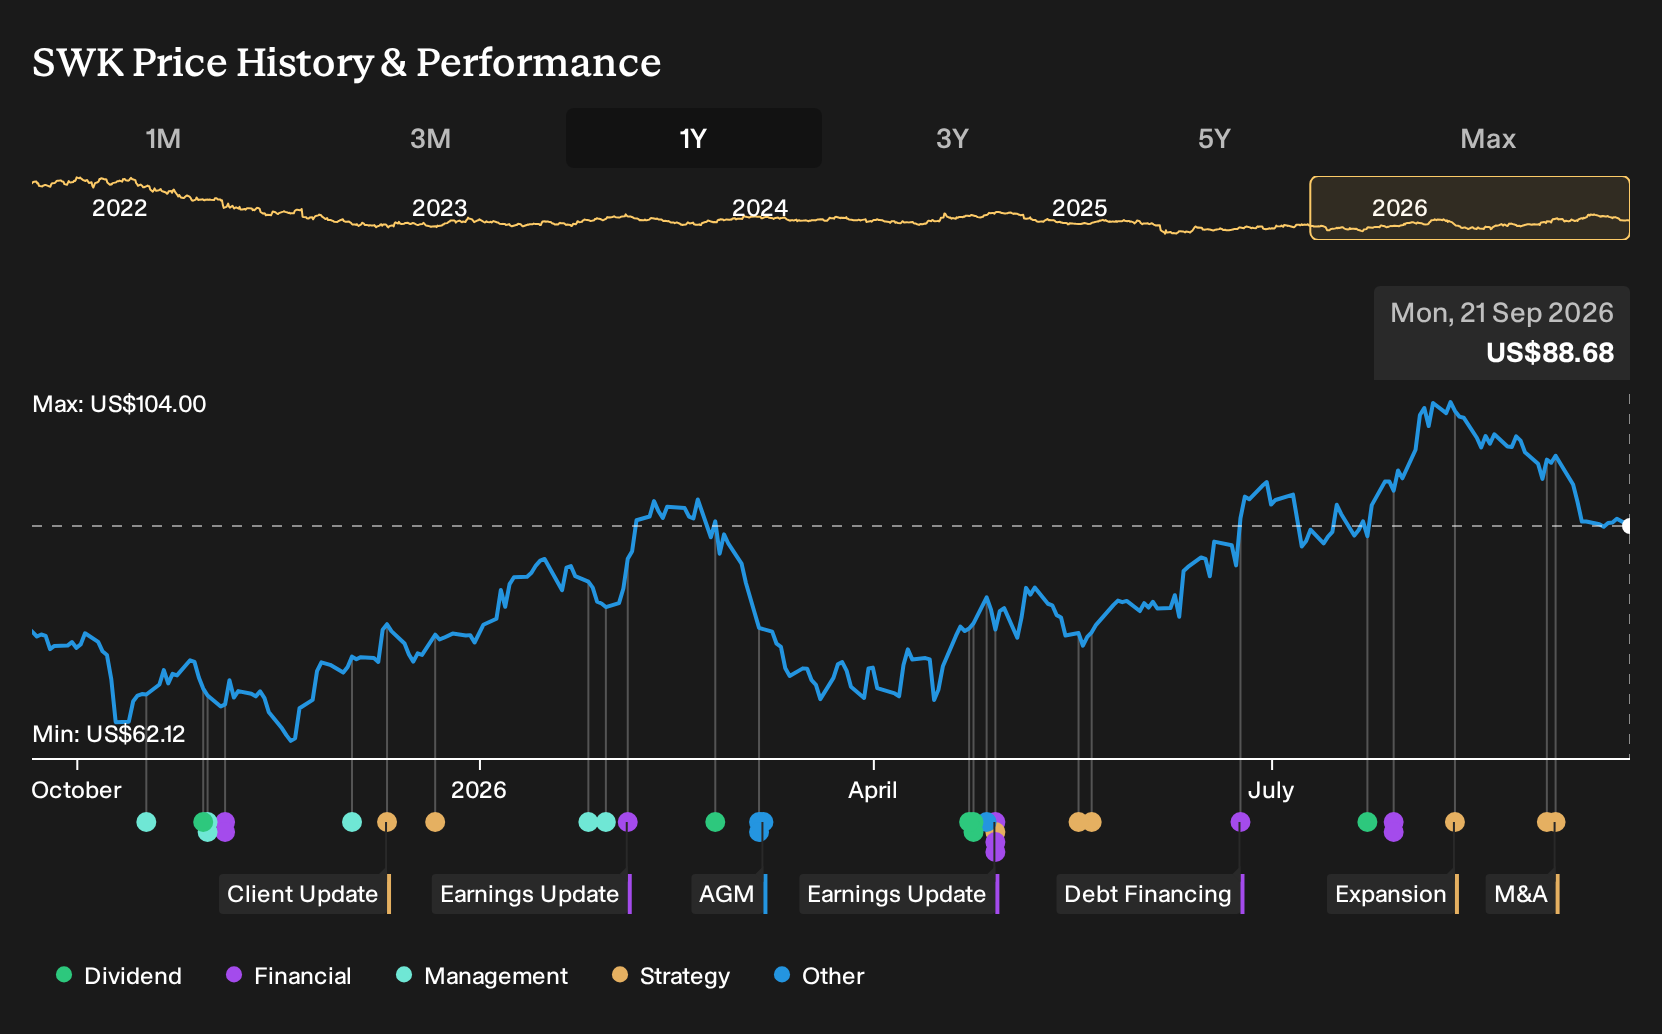
Task: Show the Max time range
Action: pos(1488,138)
